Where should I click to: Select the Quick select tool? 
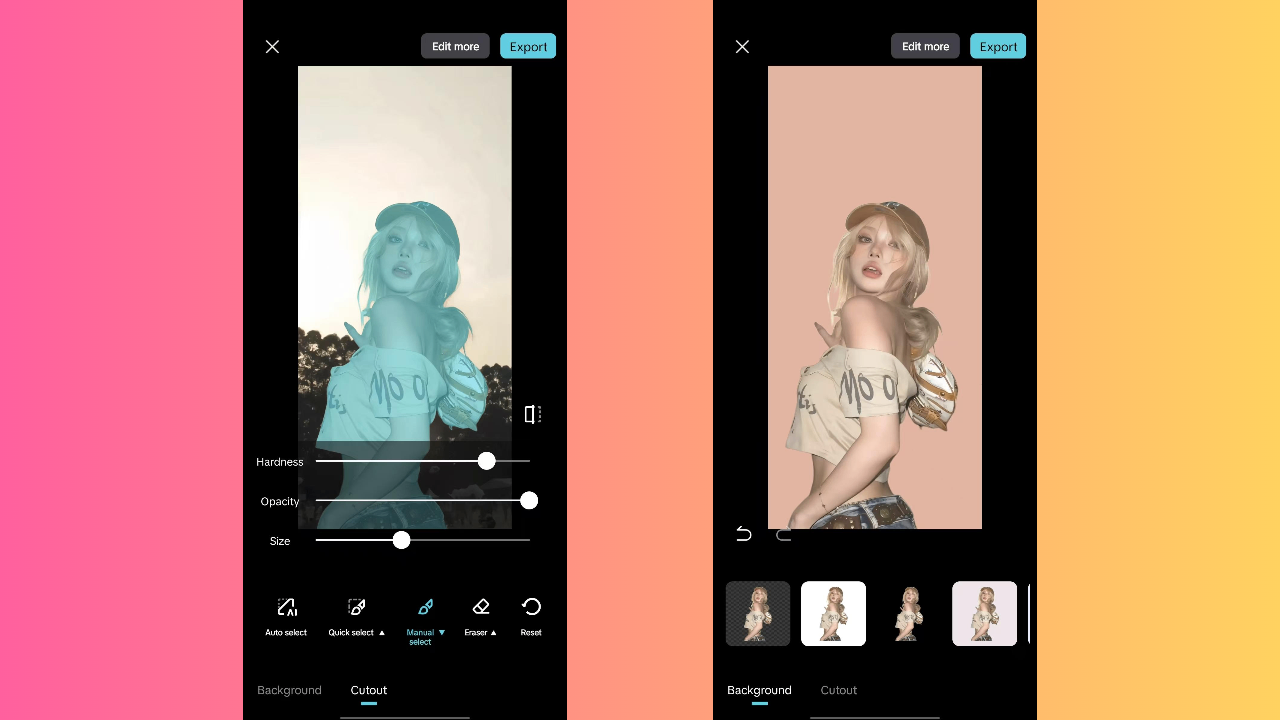(x=356, y=615)
